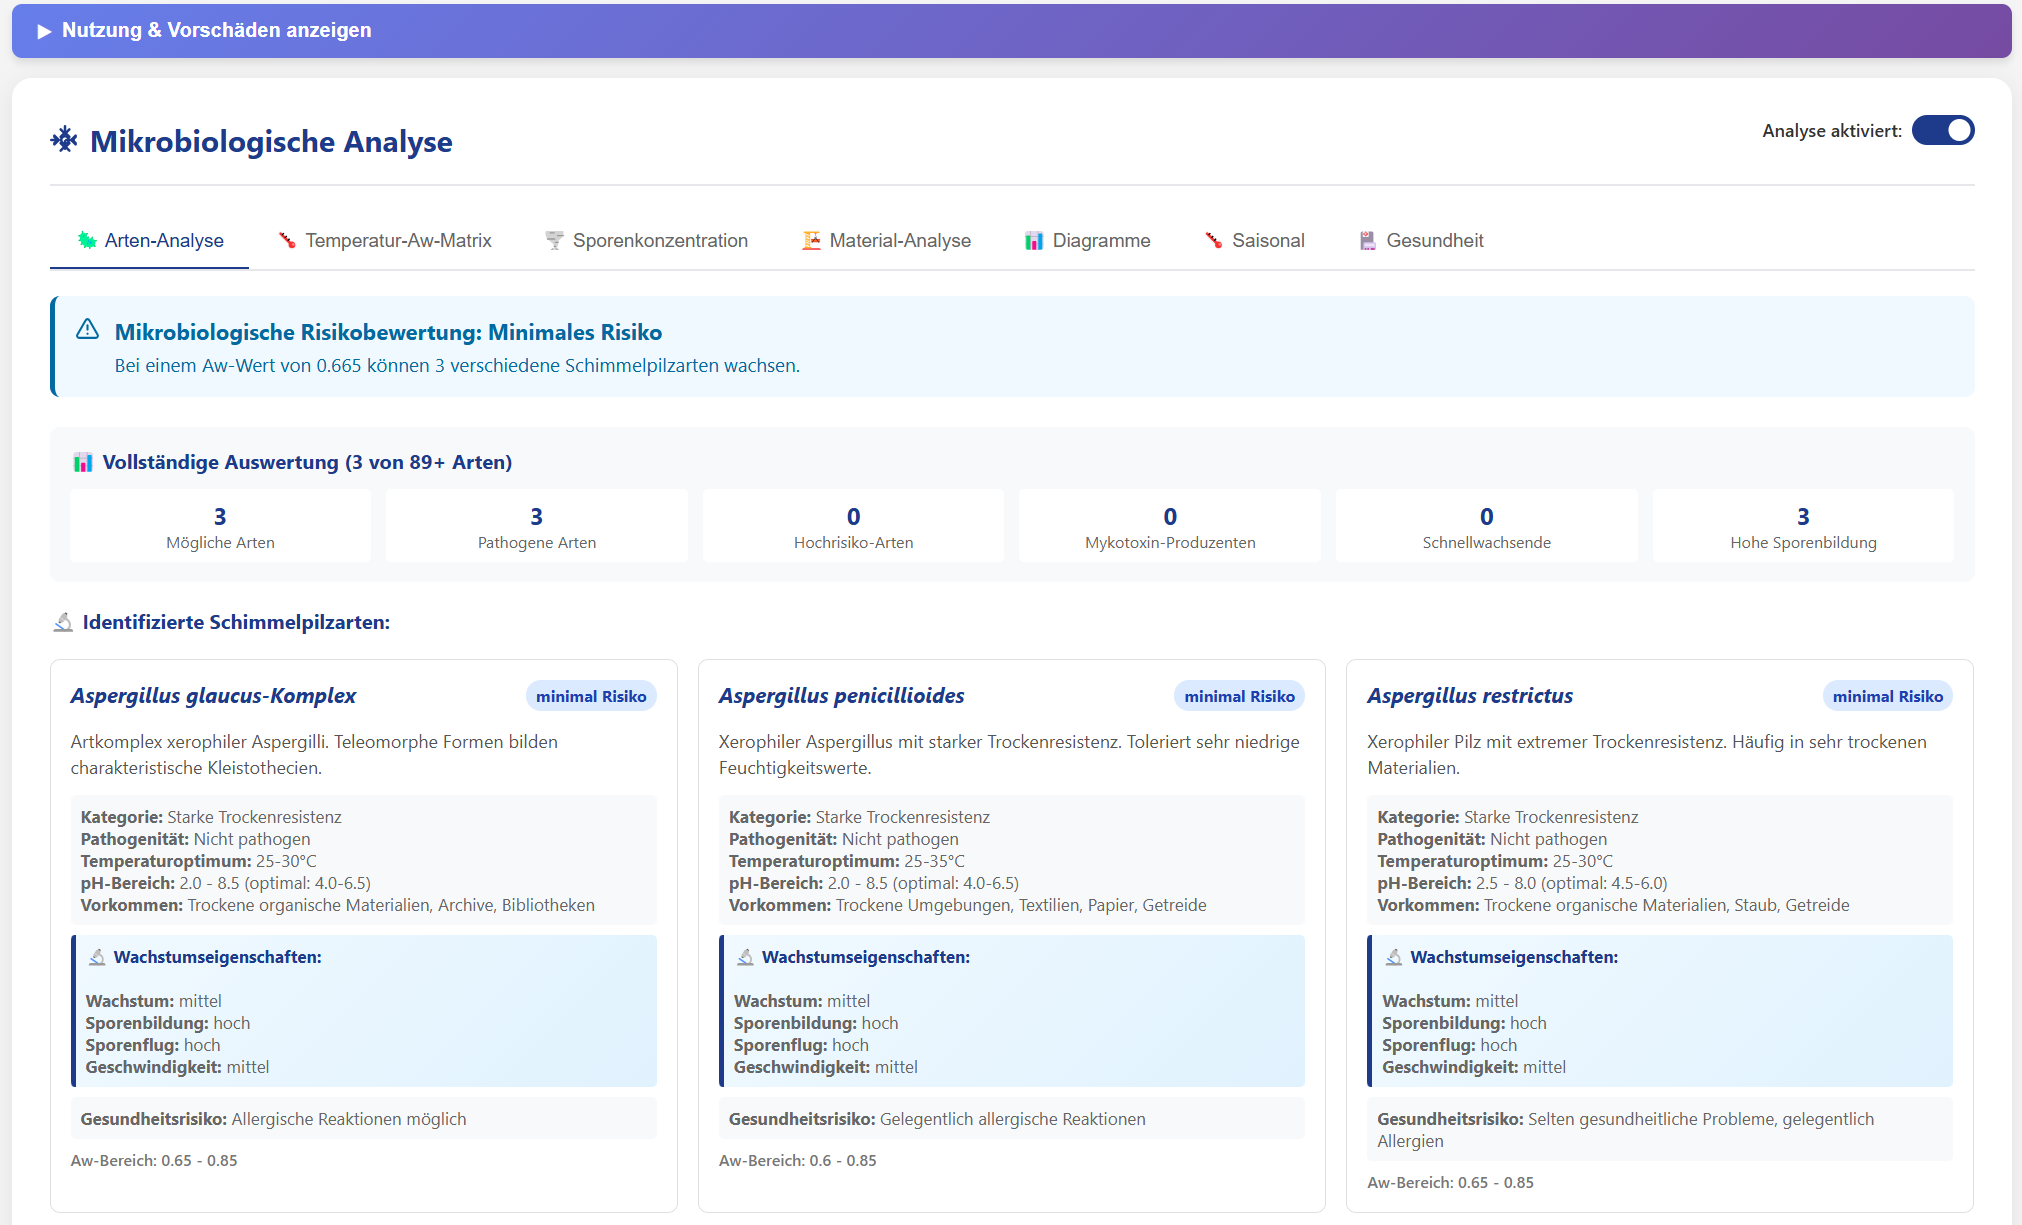
Task: Click the Mykotoxin-Produzenten statistic tile
Action: coord(1169,526)
